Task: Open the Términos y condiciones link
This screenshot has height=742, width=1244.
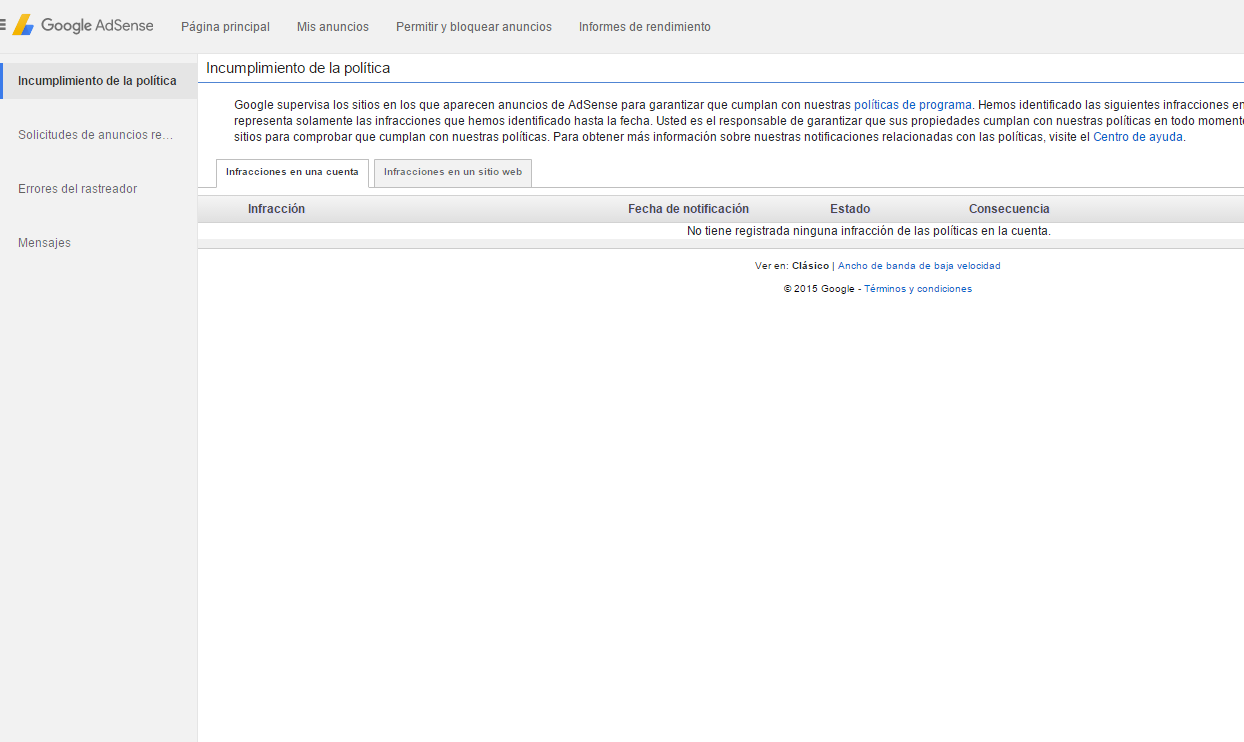Action: (917, 289)
